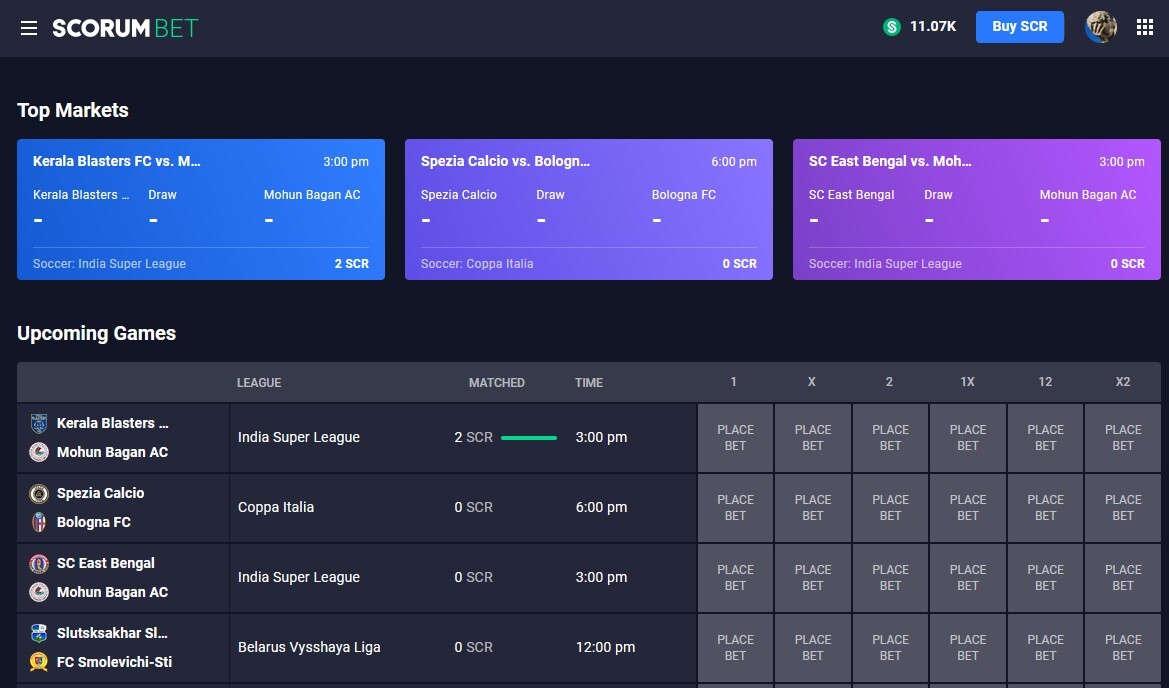Open the user profile avatar
Image resolution: width=1169 pixels, height=688 pixels.
(x=1100, y=28)
